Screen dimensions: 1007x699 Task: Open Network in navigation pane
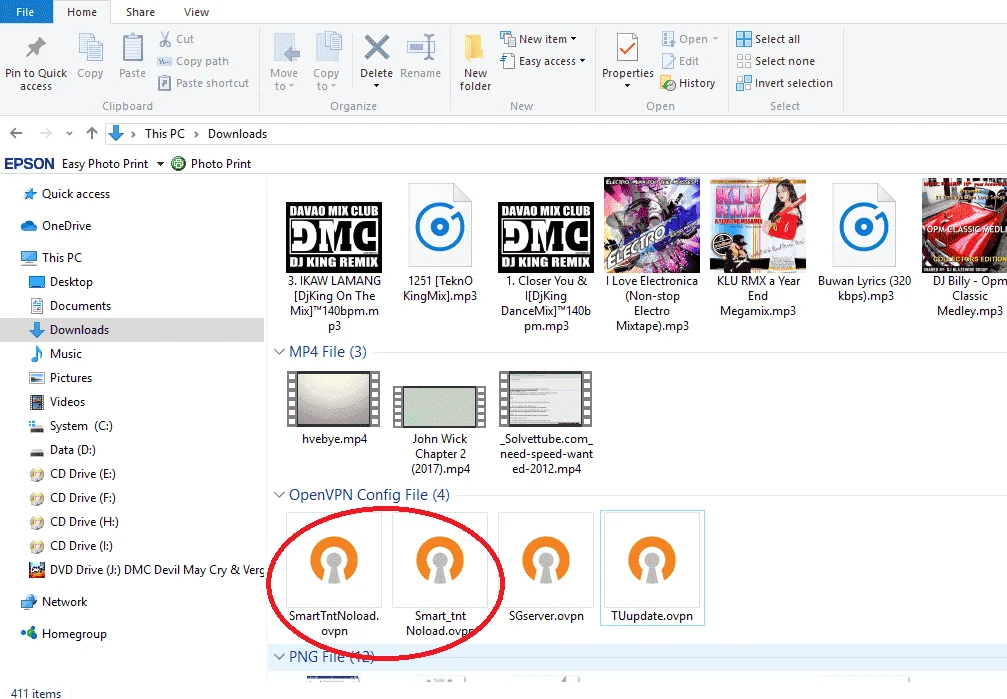54,602
